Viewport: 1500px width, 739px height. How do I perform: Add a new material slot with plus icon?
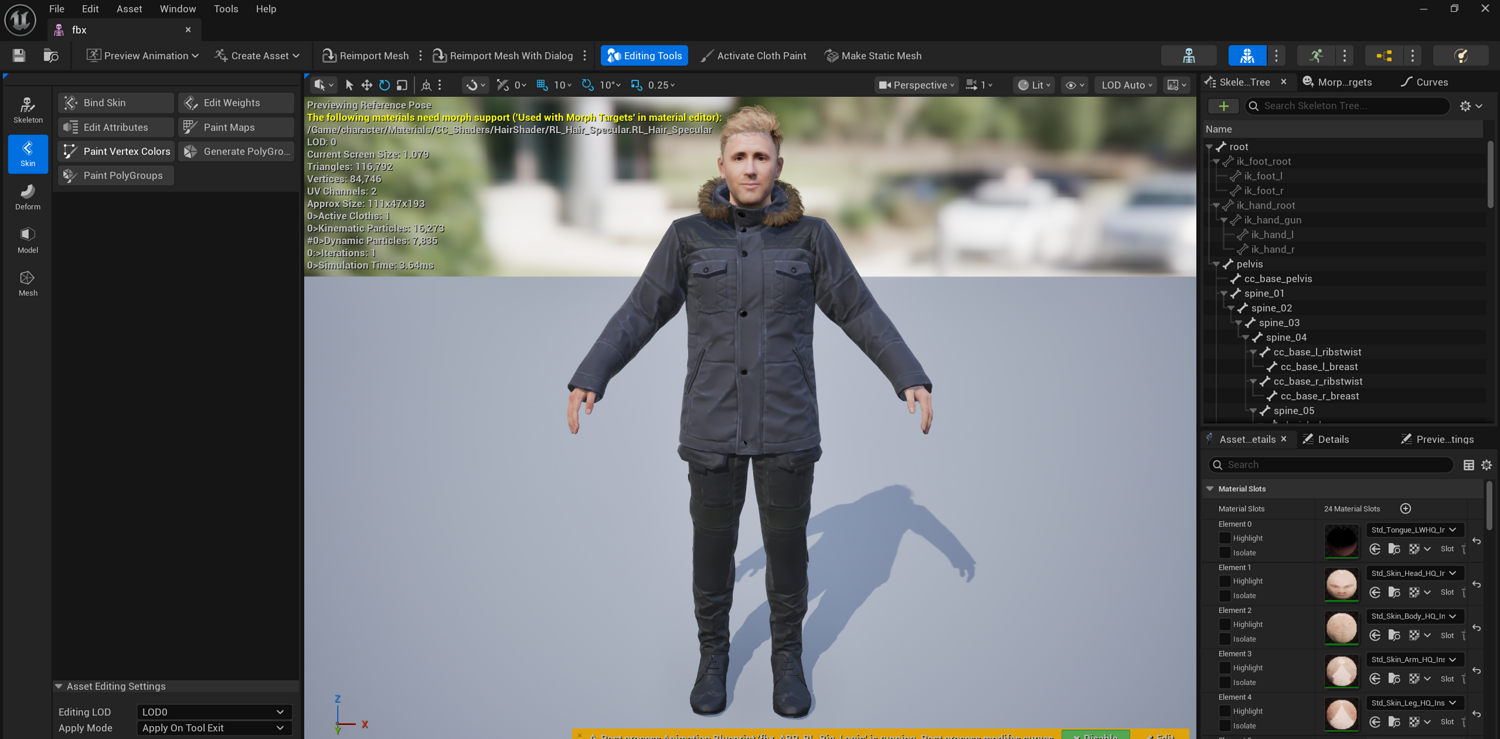click(1405, 509)
